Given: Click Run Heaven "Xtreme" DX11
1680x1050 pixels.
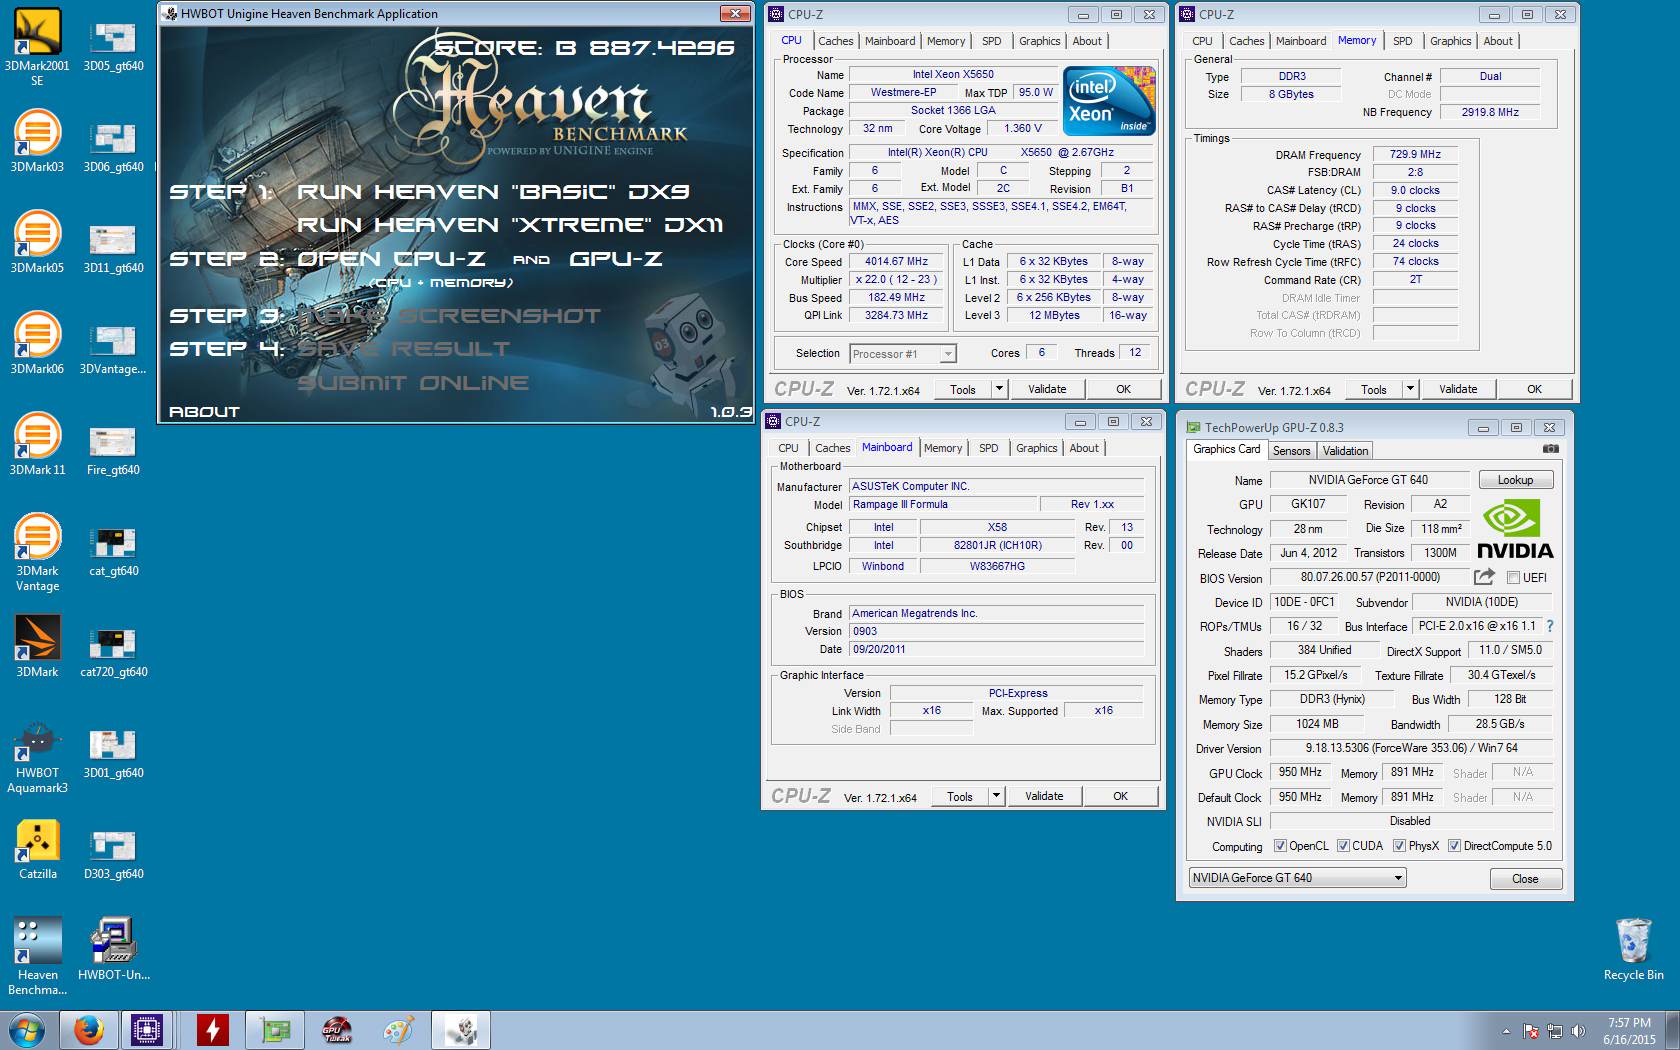Looking at the screenshot, I should pos(510,225).
